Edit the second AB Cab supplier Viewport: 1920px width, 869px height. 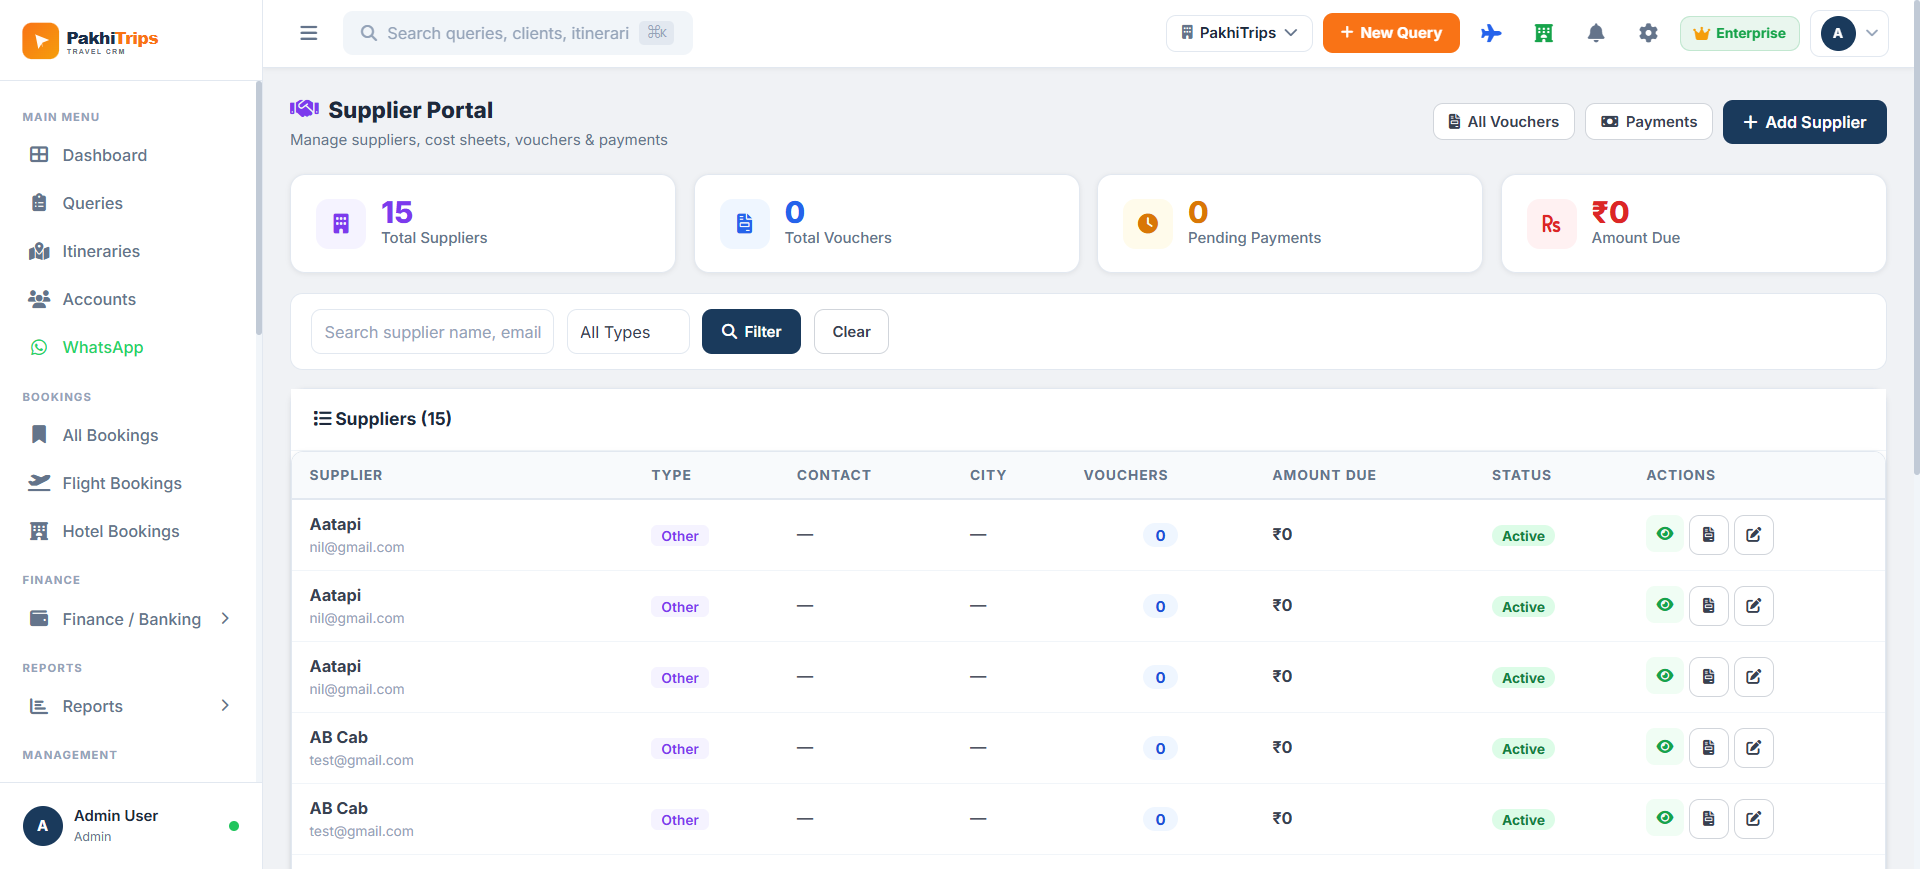pyautogui.click(x=1754, y=819)
